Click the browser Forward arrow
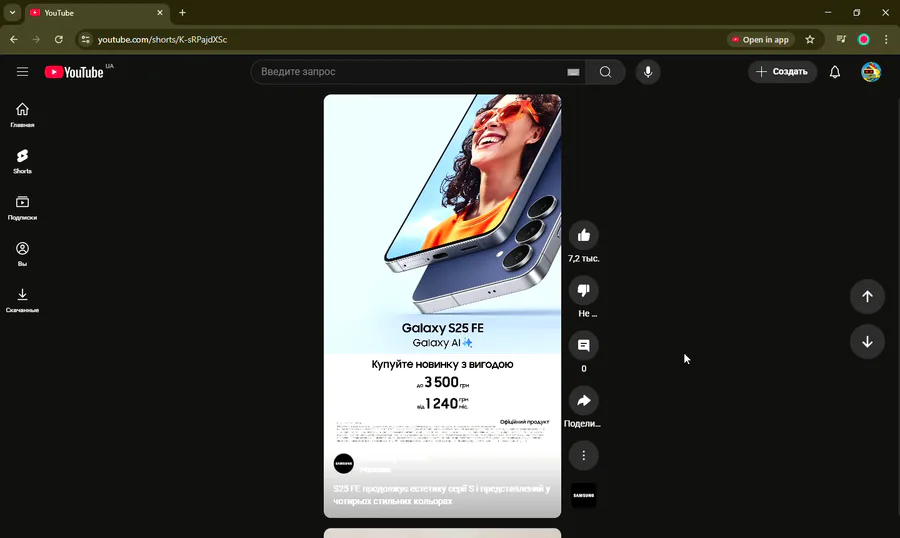 [36, 40]
